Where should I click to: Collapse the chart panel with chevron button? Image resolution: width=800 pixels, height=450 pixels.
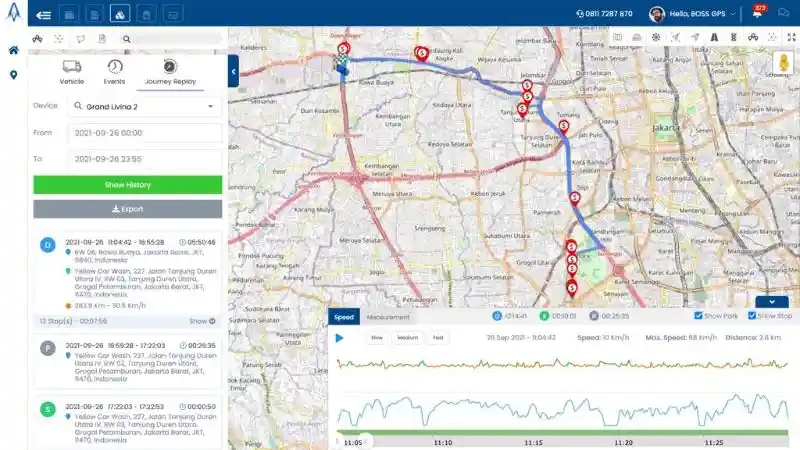coord(771,302)
